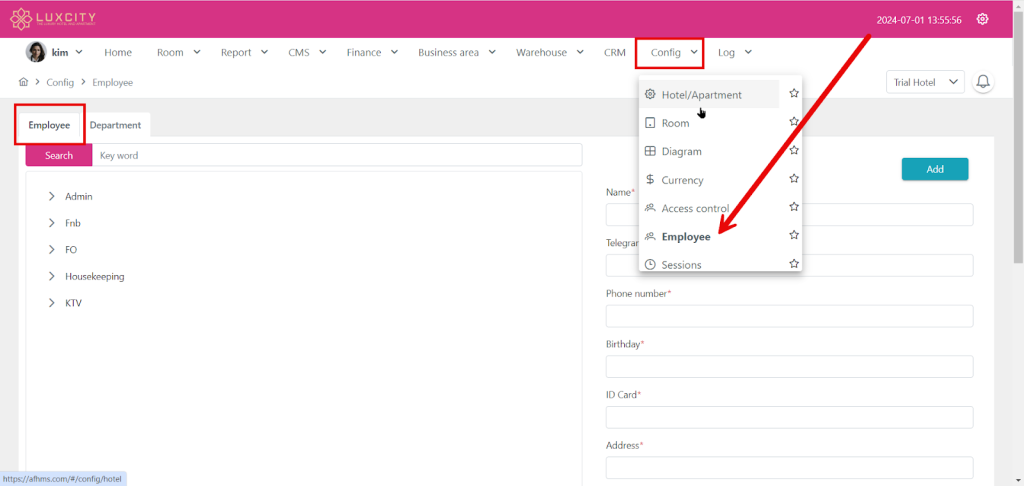Click the kim user avatar

coord(36,52)
